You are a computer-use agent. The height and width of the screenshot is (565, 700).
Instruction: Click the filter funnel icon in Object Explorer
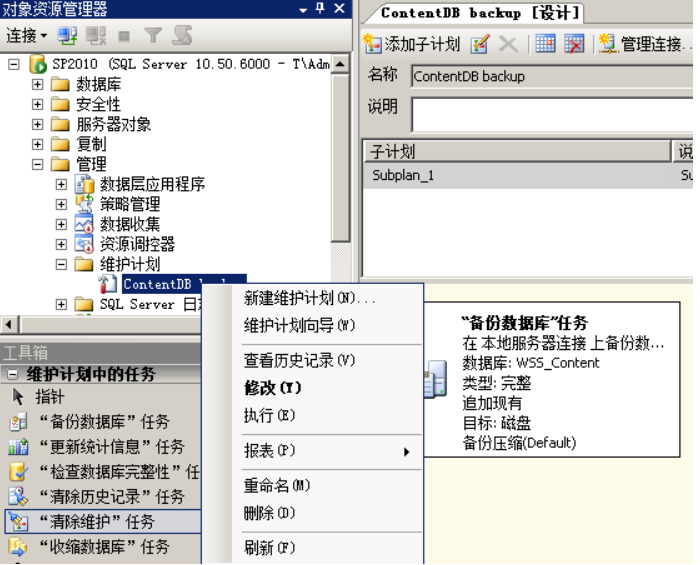pos(153,36)
